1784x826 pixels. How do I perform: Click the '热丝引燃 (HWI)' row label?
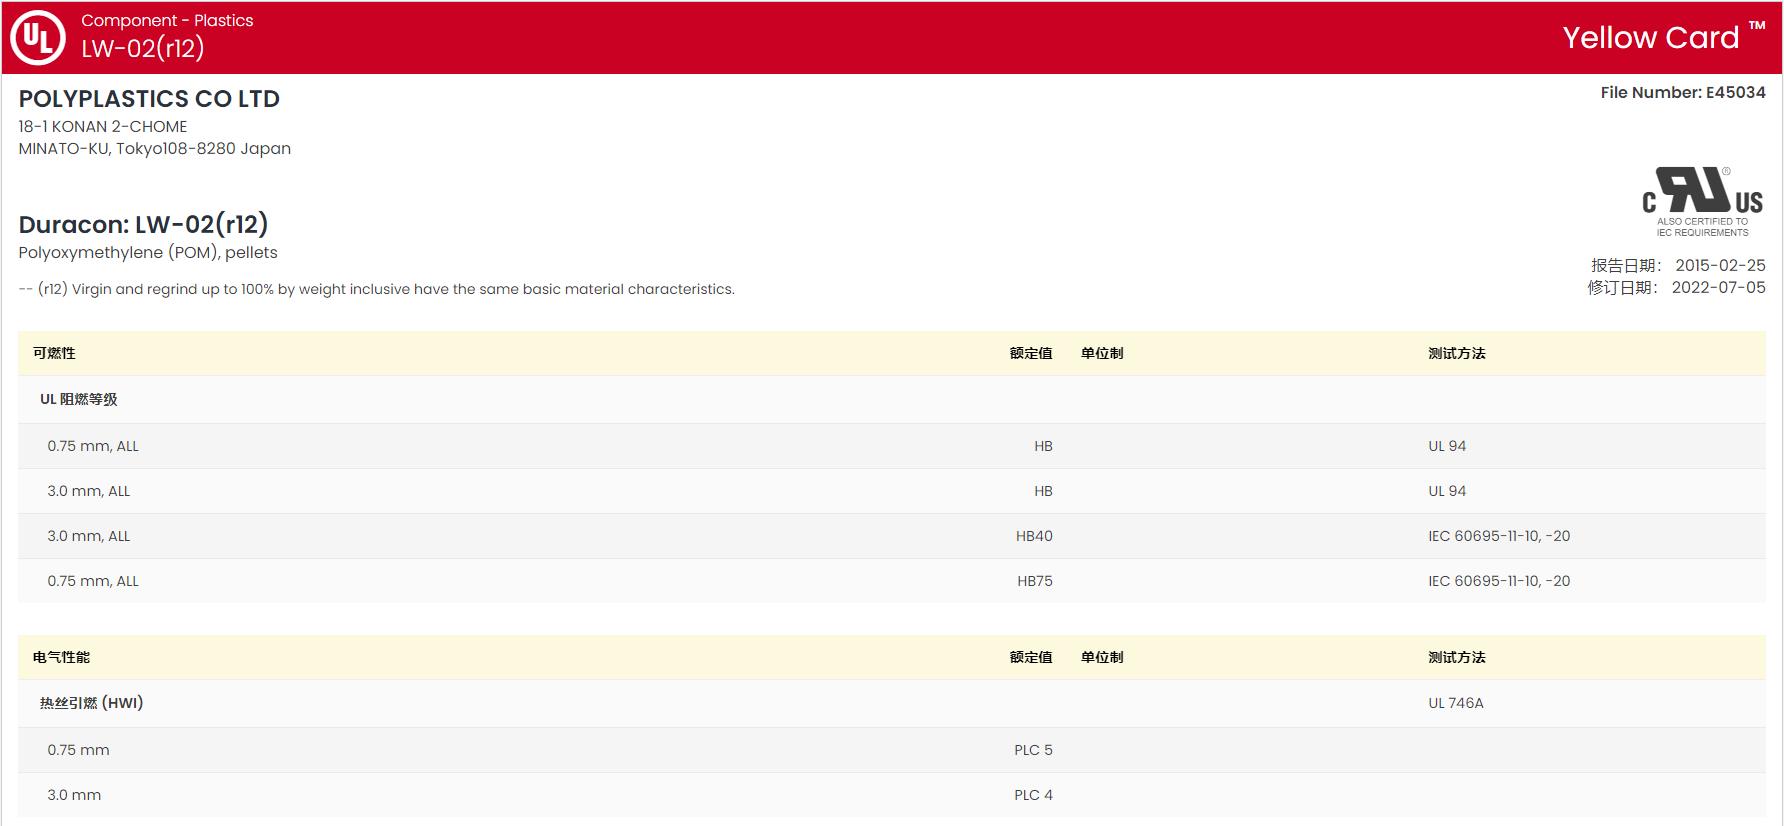pyautogui.click(x=92, y=703)
